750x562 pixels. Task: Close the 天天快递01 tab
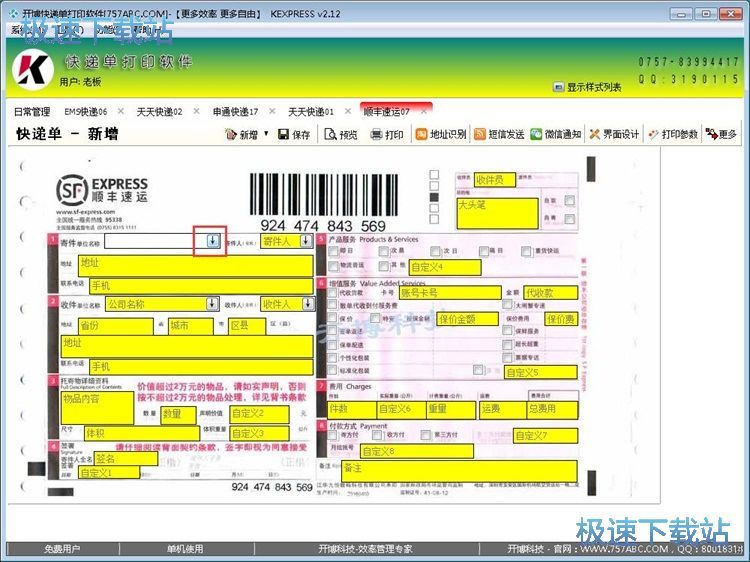coord(347,111)
